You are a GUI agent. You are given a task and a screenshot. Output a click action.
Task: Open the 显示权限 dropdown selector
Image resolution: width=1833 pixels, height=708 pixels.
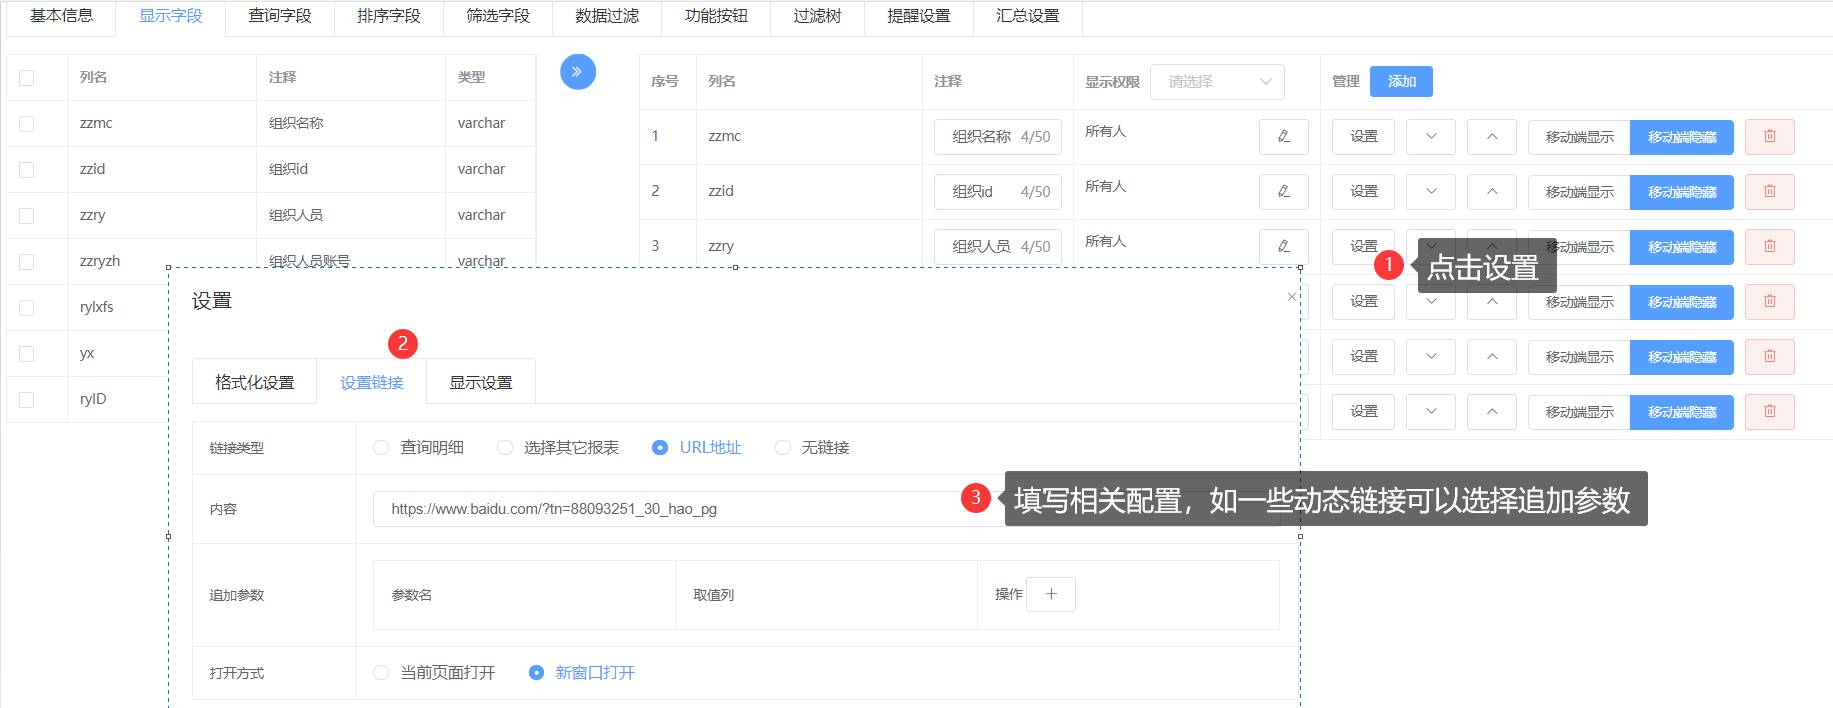(x=1217, y=82)
